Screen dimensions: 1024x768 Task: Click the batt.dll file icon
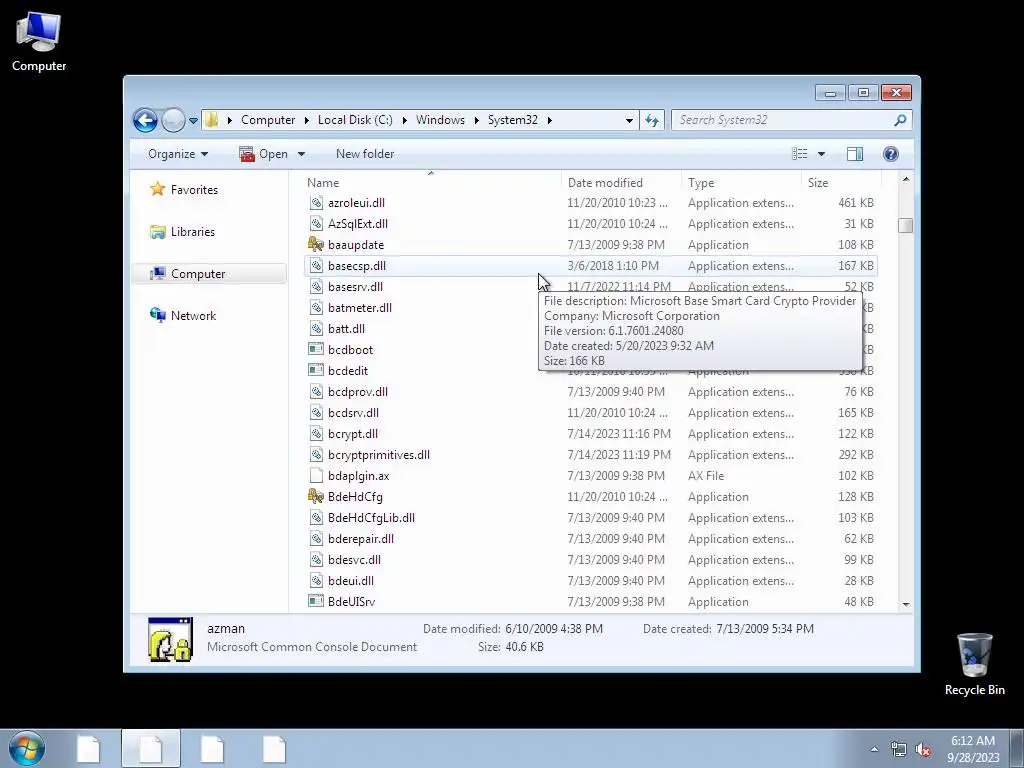pos(316,328)
